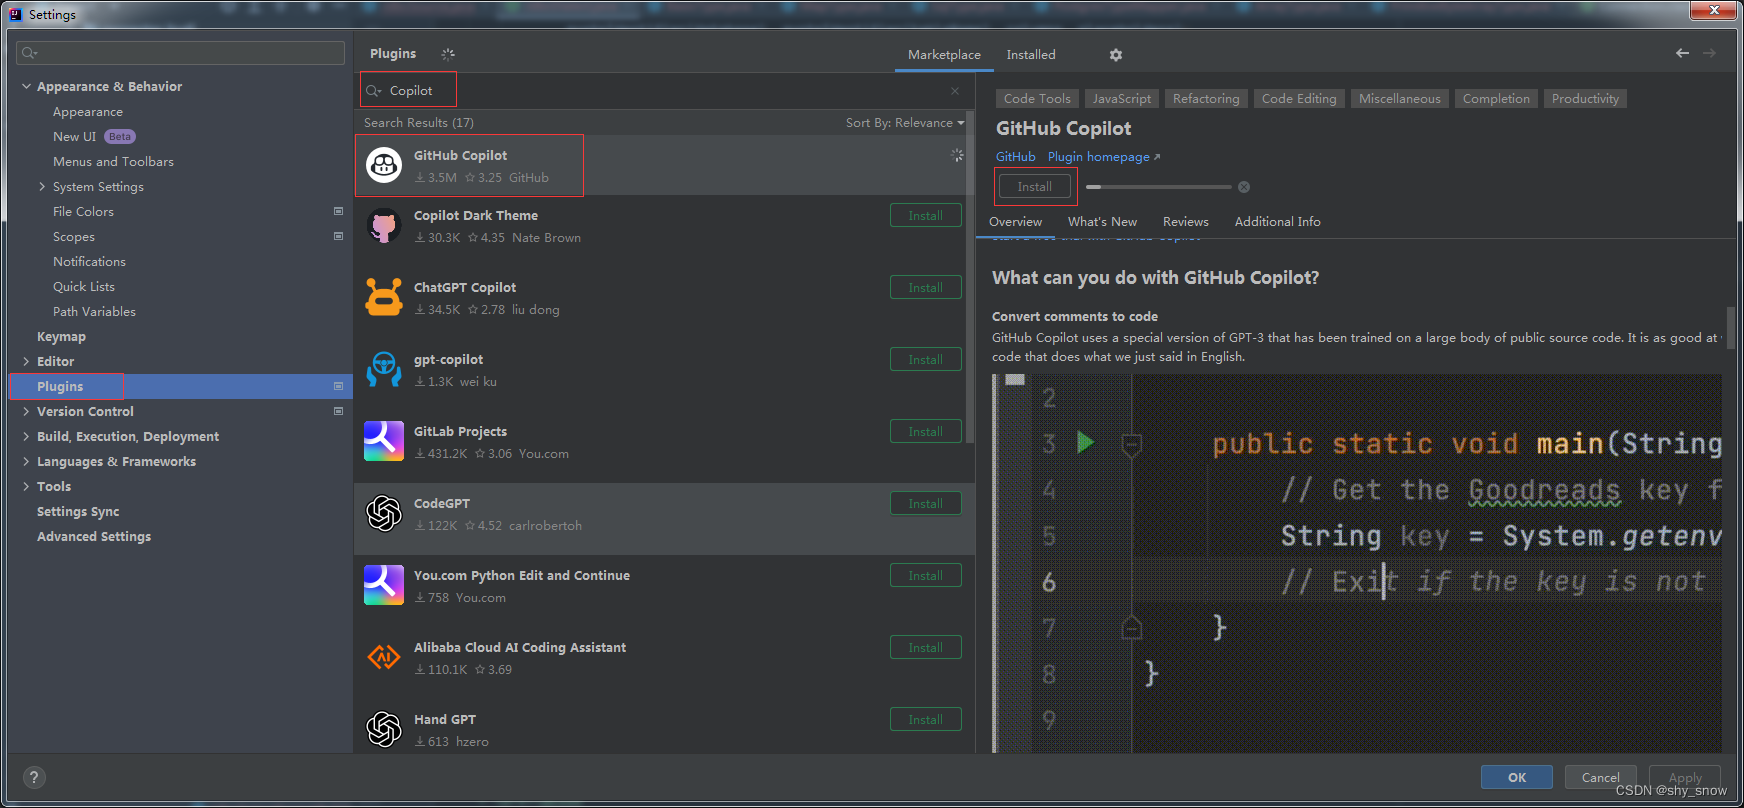Screen dimensions: 1744x808
Task: Open Advanced Settings page
Action: pos(94,536)
